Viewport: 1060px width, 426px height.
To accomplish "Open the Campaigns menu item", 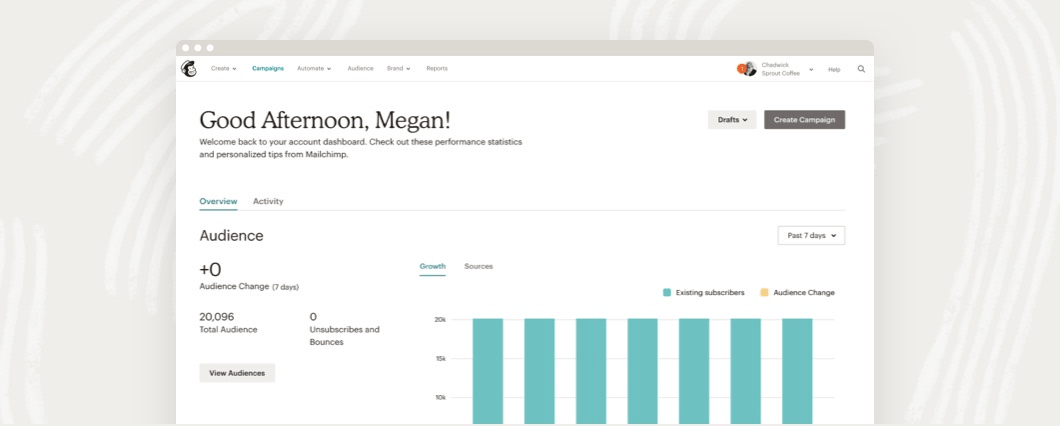I will 268,69.
